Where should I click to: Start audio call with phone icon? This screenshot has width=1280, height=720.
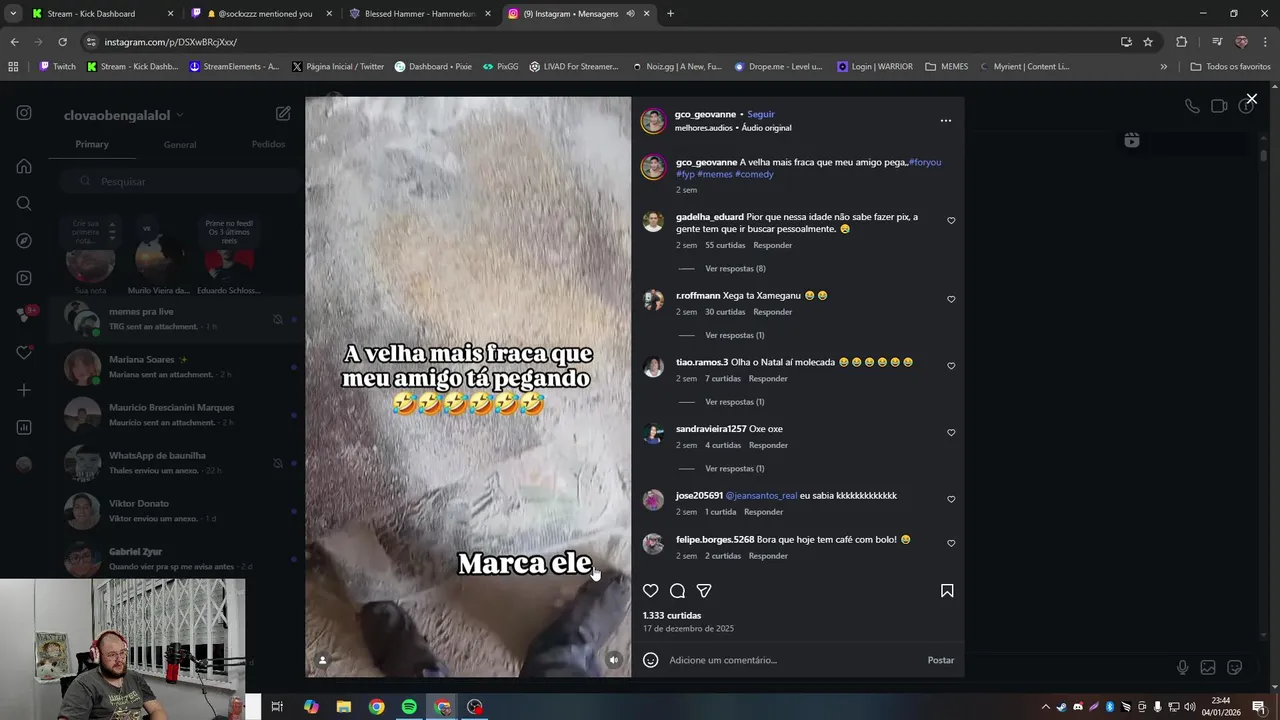click(x=1192, y=106)
